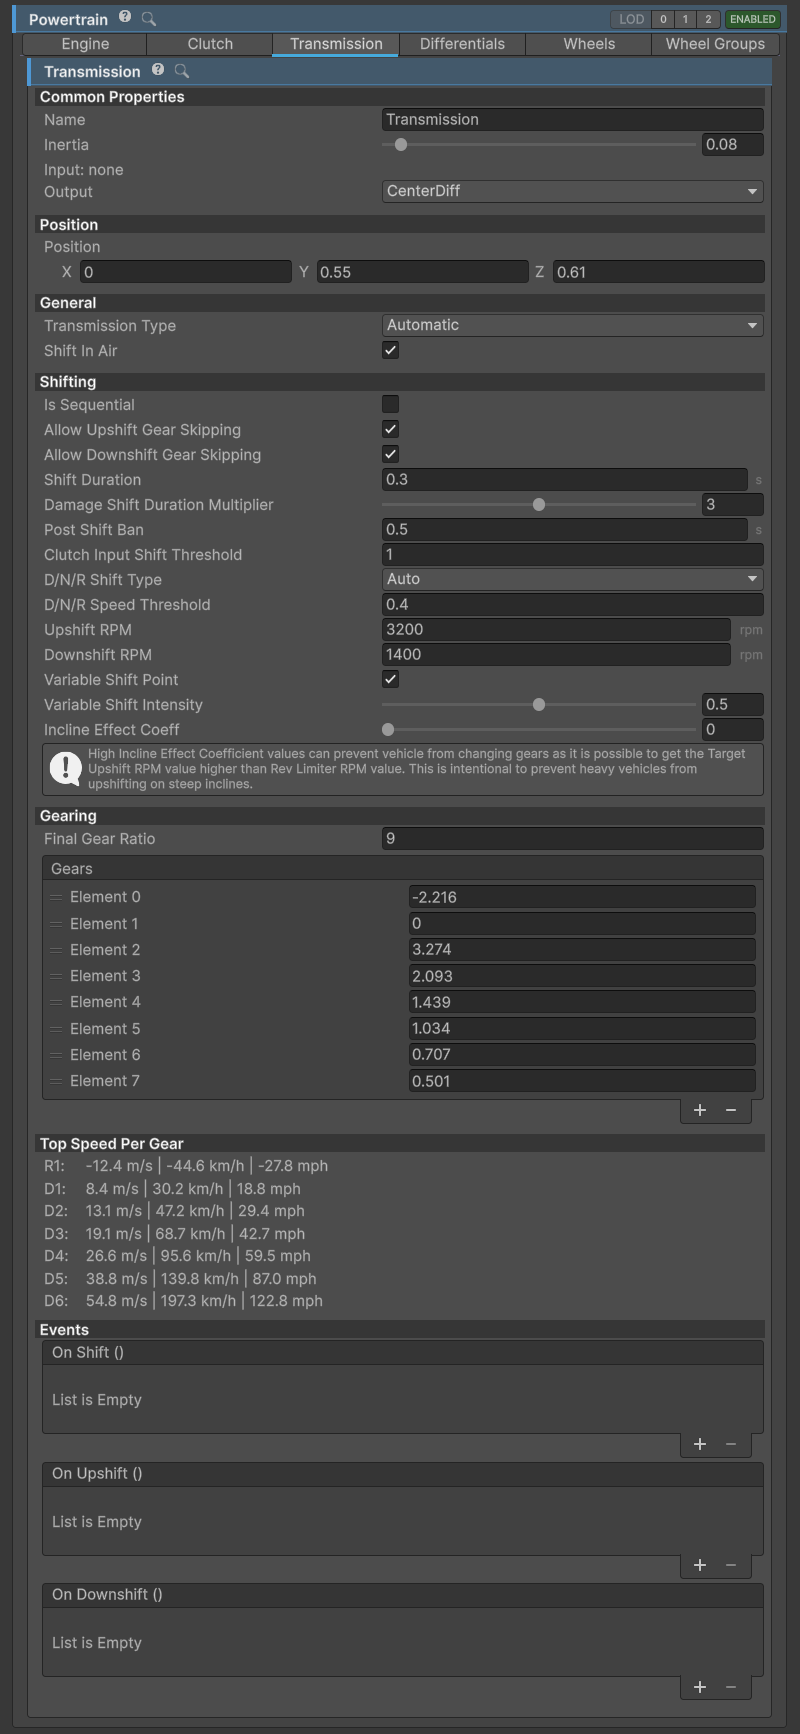Viewport: 800px width, 1734px height.
Task: Grab the Element 2 reorder handle
Action: point(56,950)
